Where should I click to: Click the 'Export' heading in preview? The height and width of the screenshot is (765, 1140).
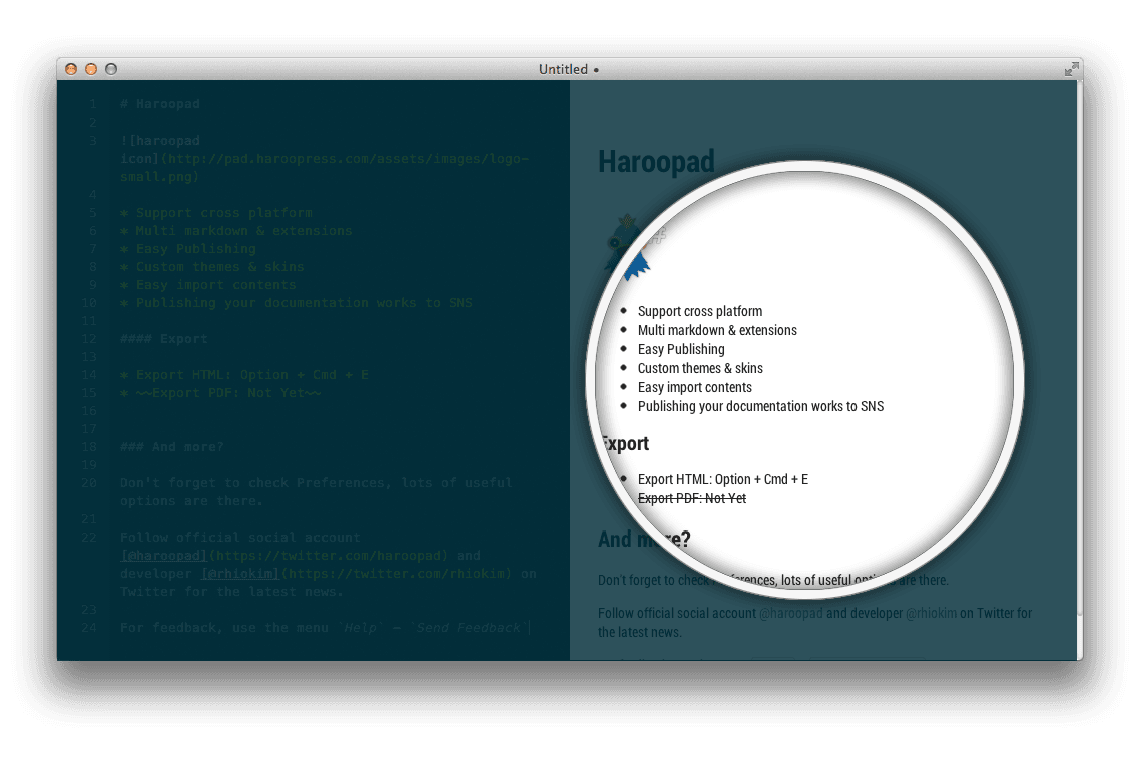coord(626,443)
